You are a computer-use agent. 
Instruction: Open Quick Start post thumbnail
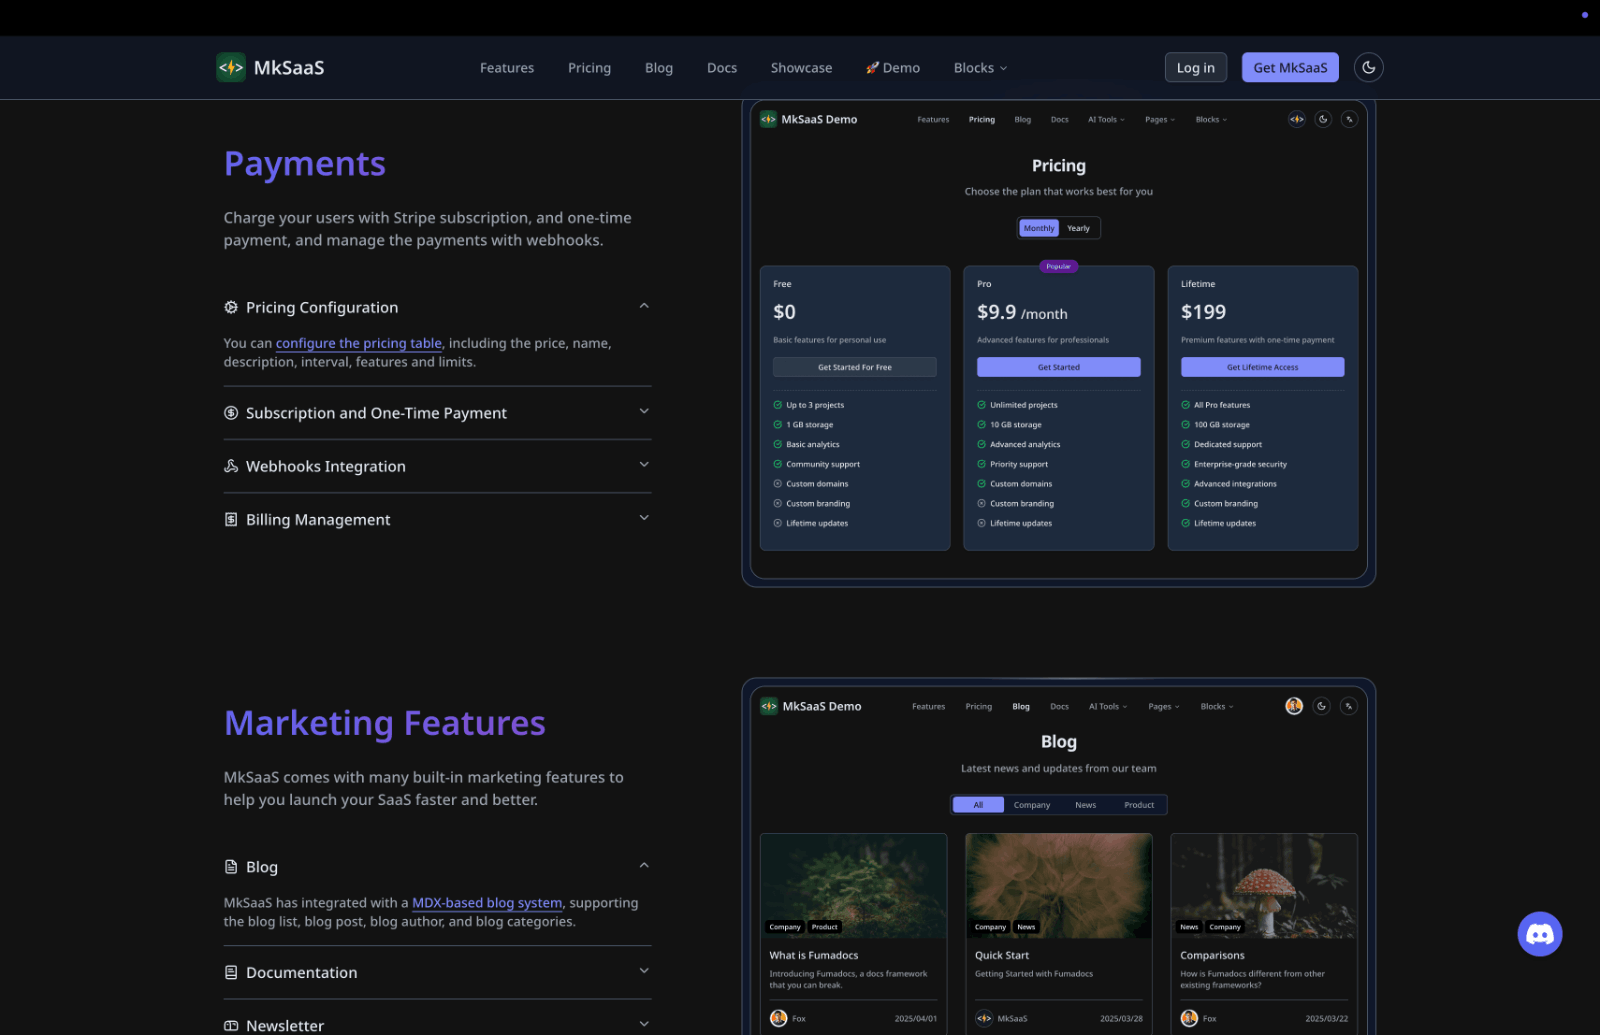pyautogui.click(x=1059, y=886)
